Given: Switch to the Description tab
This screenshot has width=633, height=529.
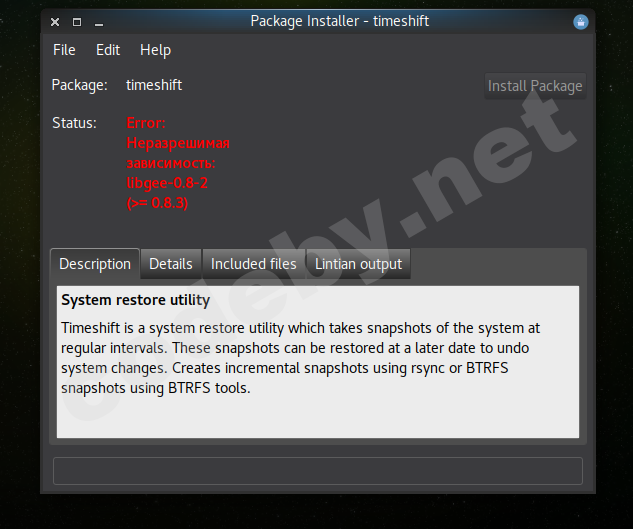Looking at the screenshot, I should (x=95, y=264).
